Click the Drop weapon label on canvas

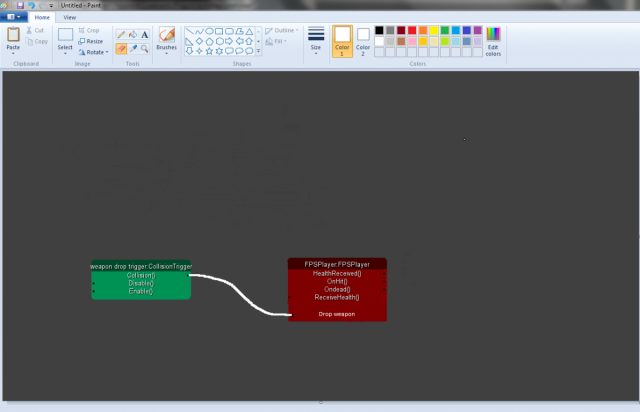pyautogui.click(x=336, y=314)
